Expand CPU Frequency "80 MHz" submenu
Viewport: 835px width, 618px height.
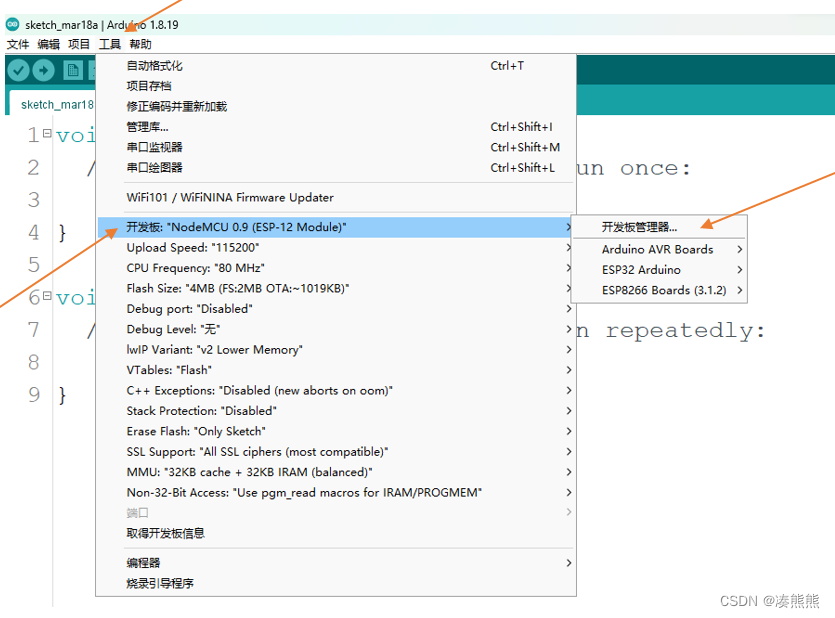click(337, 268)
